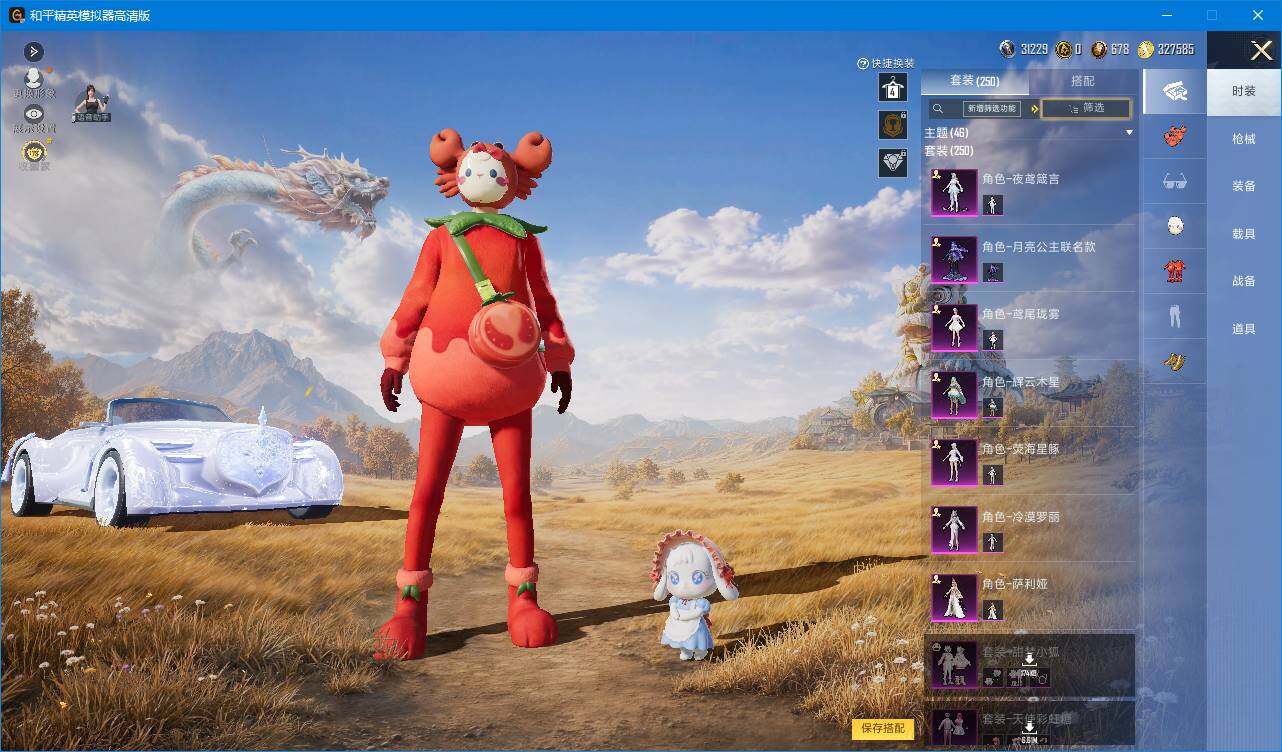Switch to the 搭配 tab
1282x752 pixels.
coord(1083,81)
